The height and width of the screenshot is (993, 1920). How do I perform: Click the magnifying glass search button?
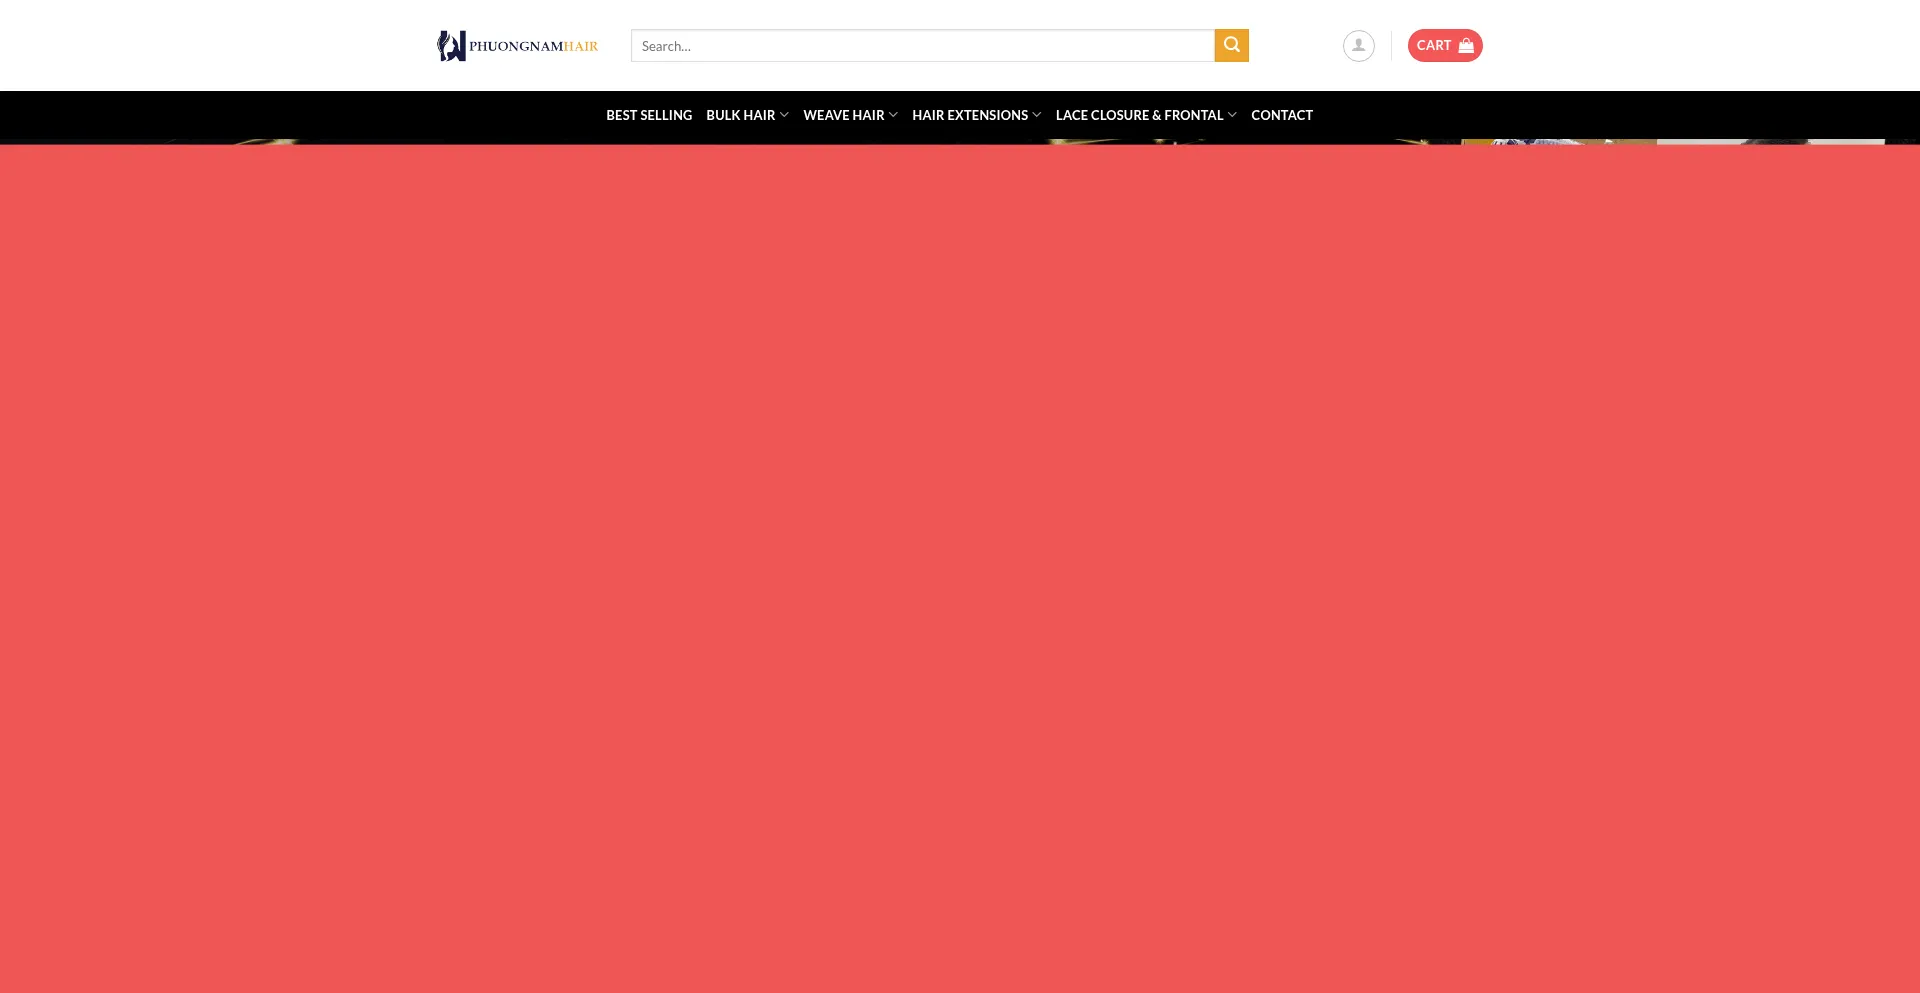[x=1231, y=45]
